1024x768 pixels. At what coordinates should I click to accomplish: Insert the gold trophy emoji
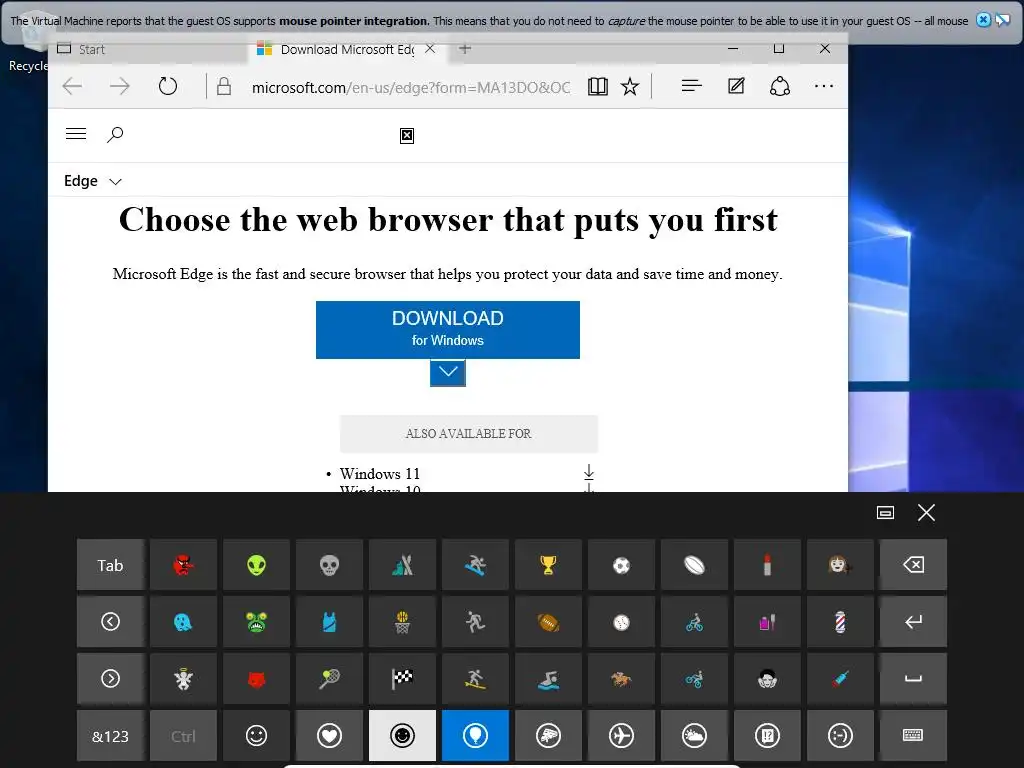(549, 565)
